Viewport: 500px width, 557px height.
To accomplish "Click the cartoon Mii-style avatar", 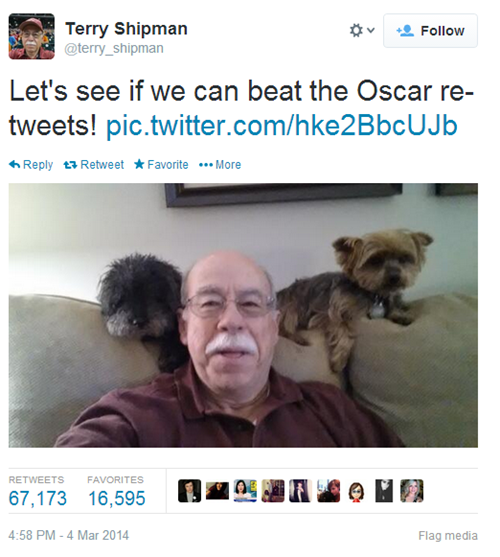I will click(x=356, y=491).
